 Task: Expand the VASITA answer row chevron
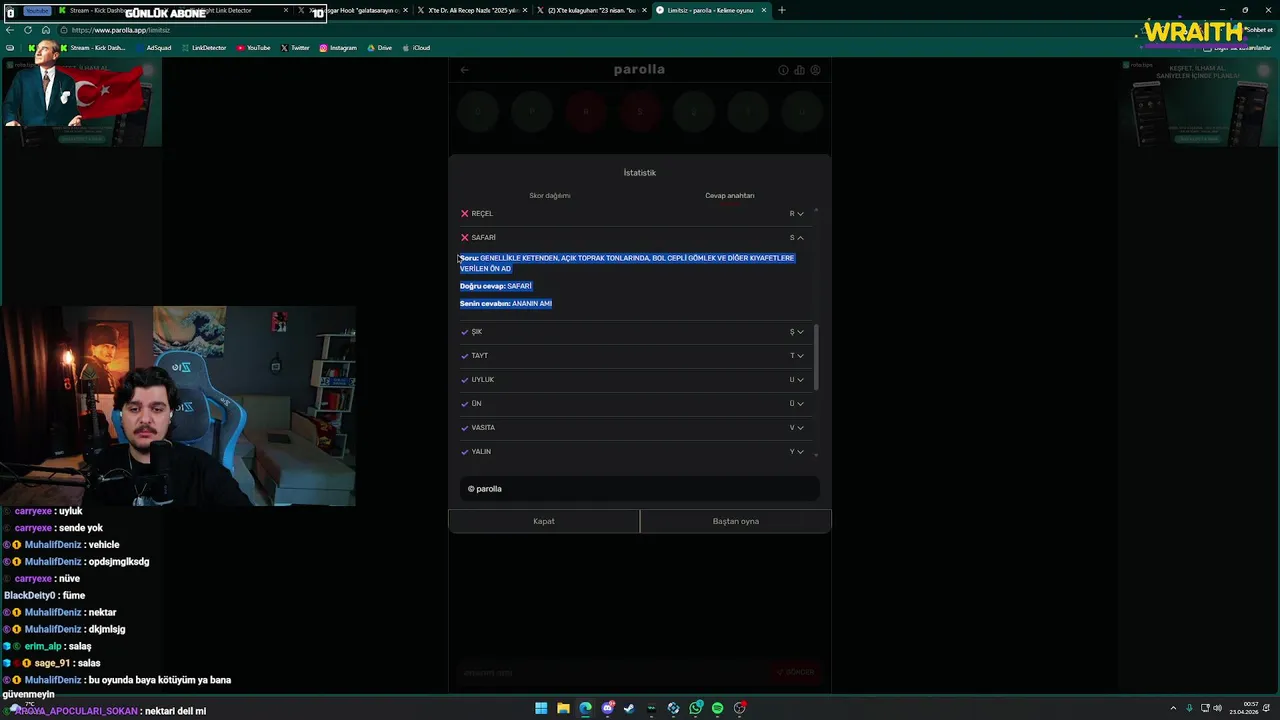click(800, 428)
